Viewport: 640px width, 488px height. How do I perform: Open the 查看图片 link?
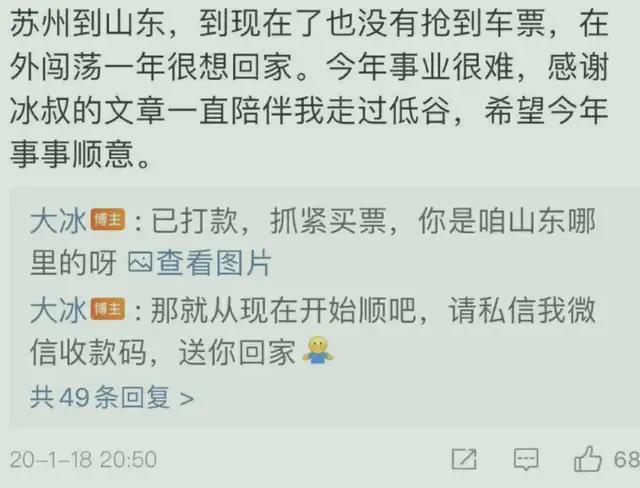click(x=213, y=262)
